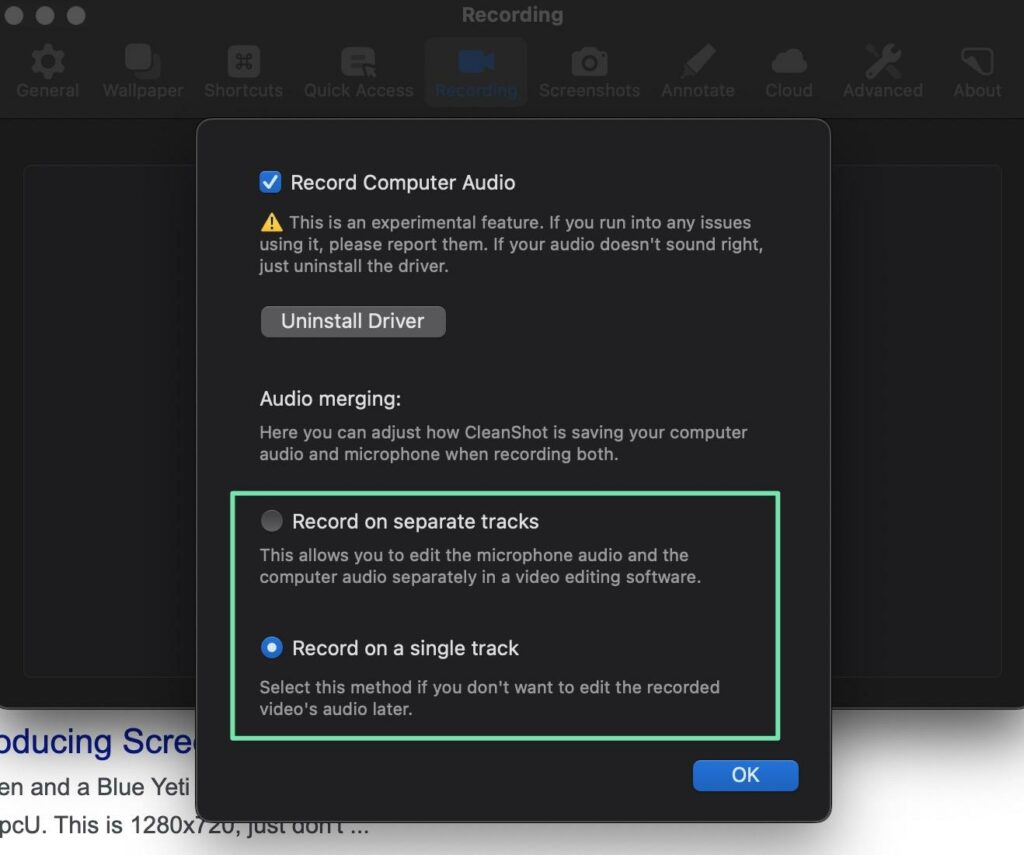Viewport: 1024px width, 855px height.
Task: Click the Recording window title text
Action: tap(512, 16)
